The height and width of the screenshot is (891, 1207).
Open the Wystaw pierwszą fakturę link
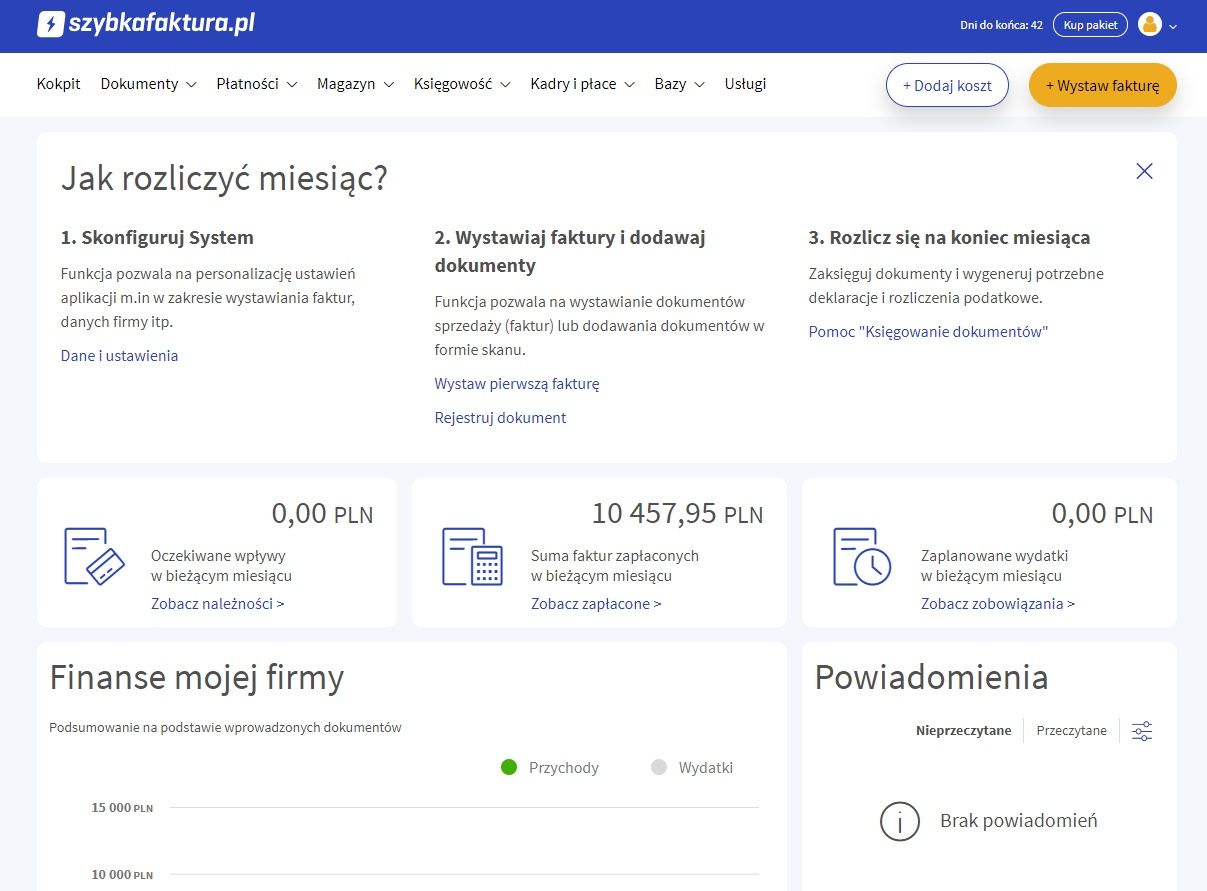pyautogui.click(x=517, y=384)
